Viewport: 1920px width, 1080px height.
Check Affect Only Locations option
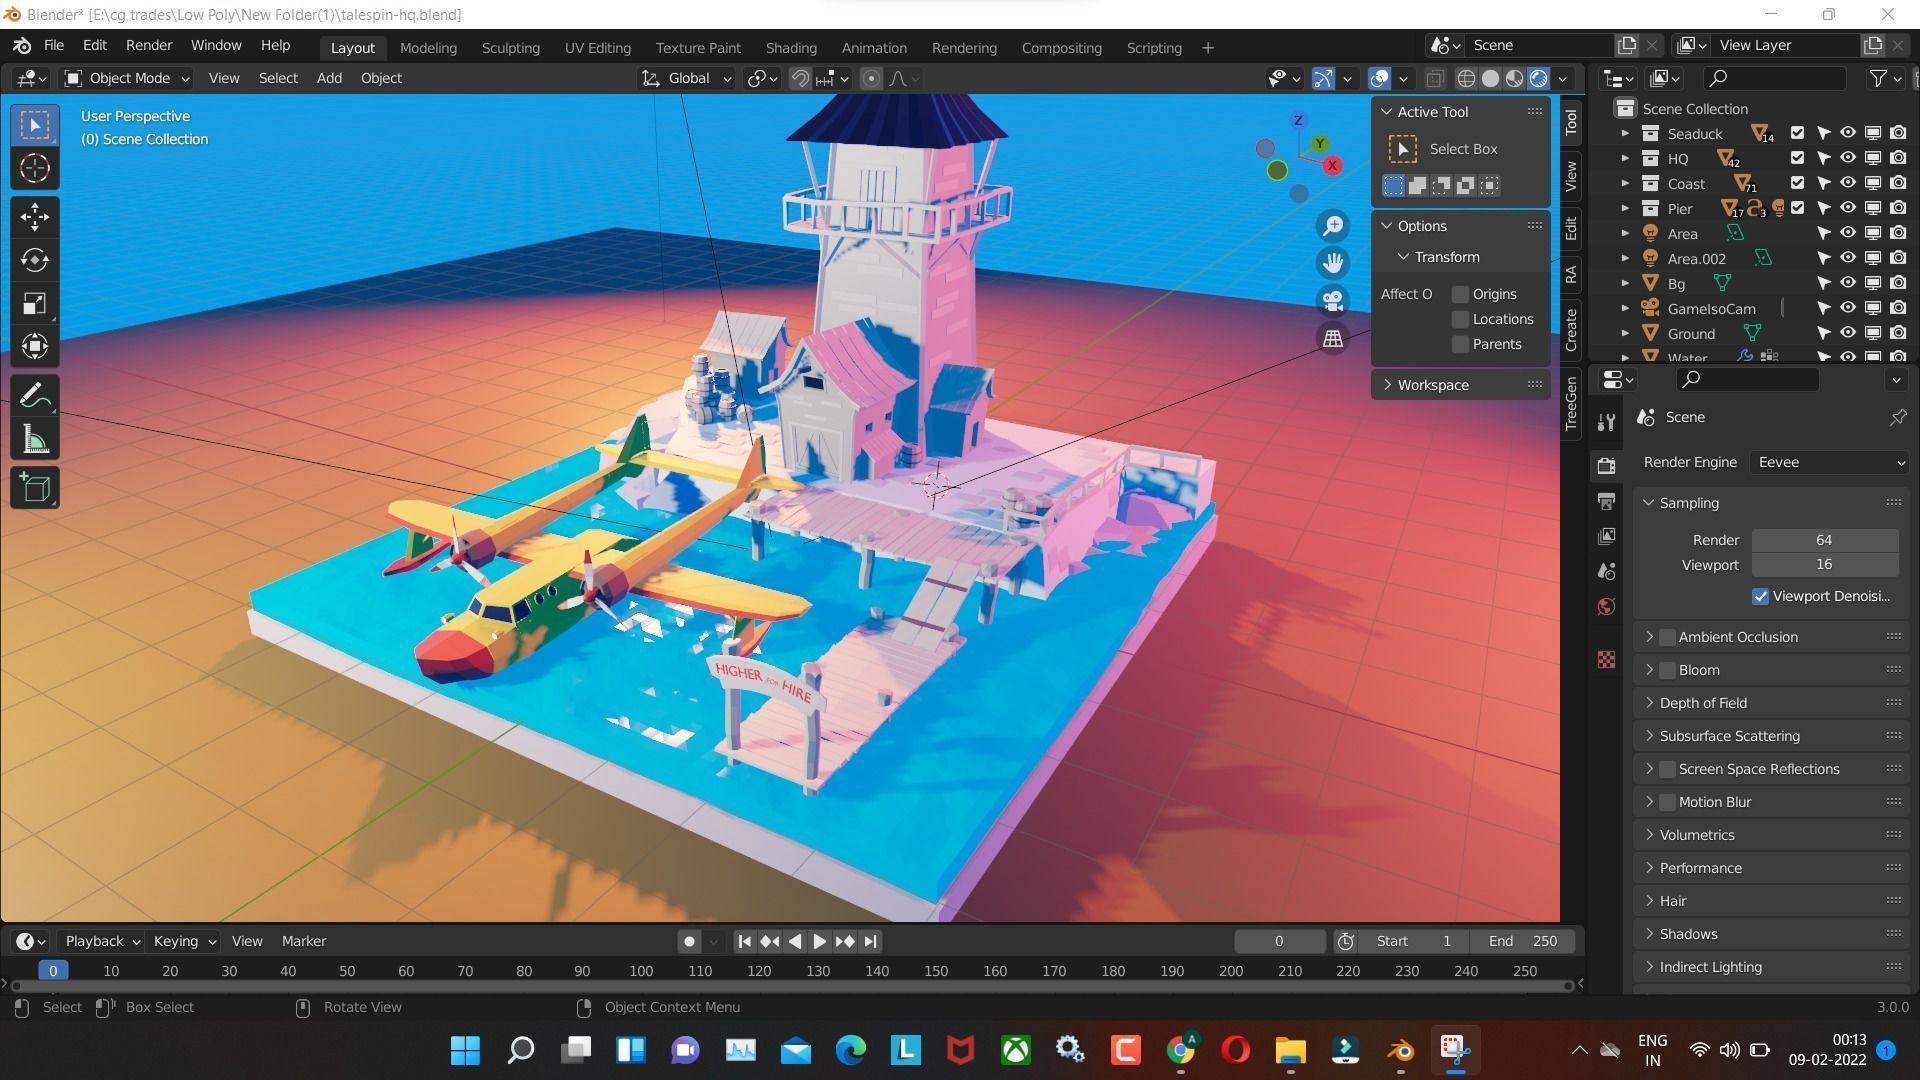1460,319
